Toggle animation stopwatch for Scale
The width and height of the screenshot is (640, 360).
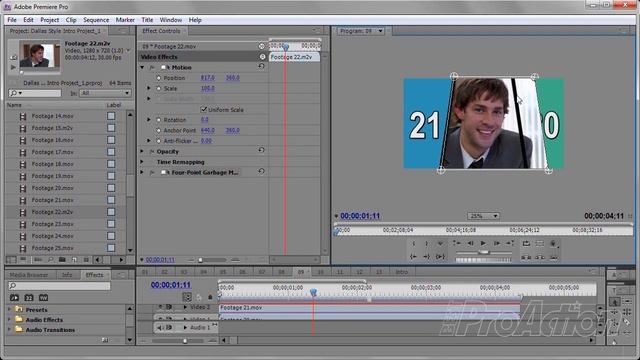point(159,88)
